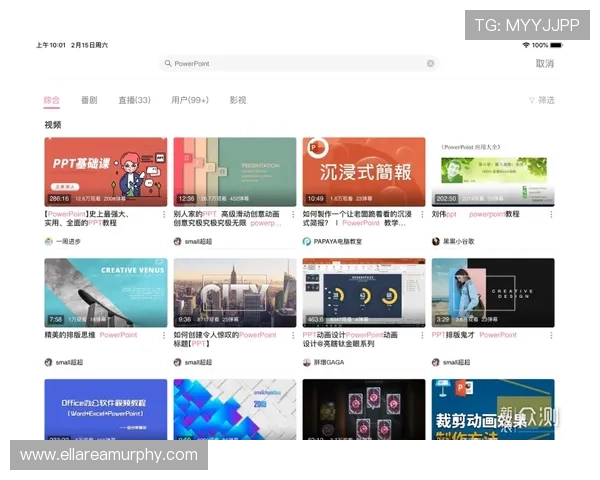Click the battery status icon

click(x=557, y=45)
